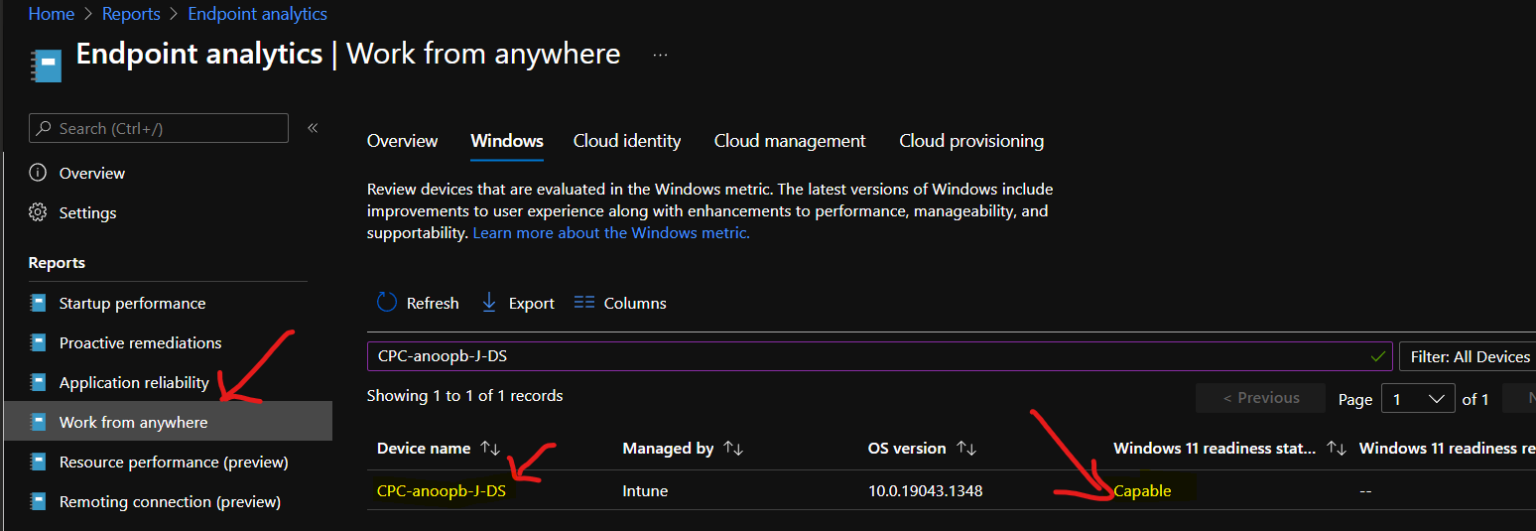1536x531 pixels.
Task: Open the Cloud management tab
Action: [790, 141]
